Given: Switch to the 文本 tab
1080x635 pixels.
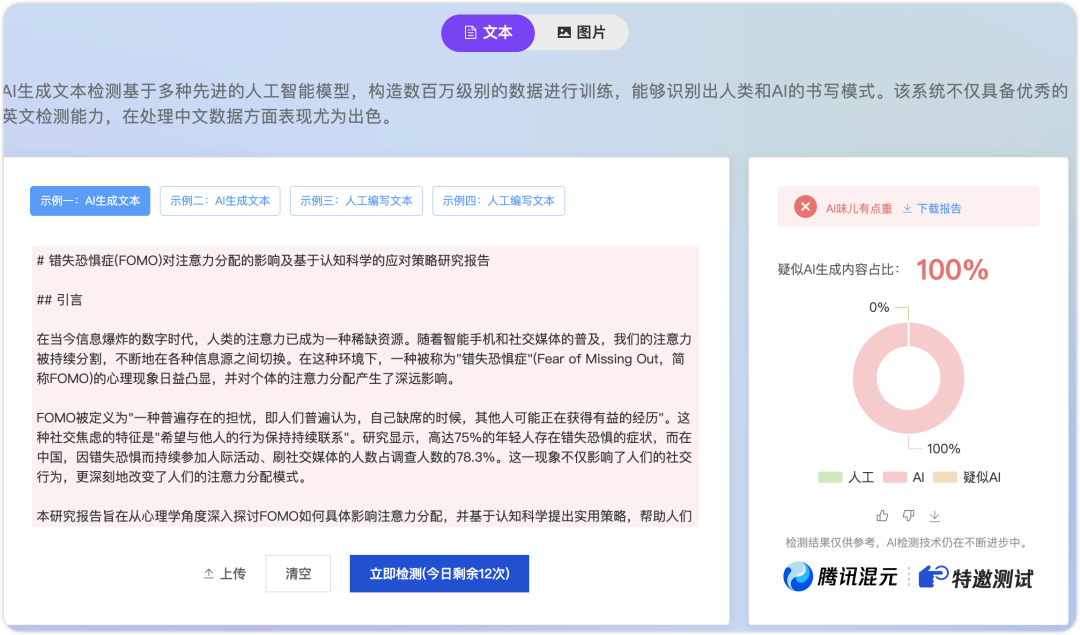Looking at the screenshot, I should click(x=488, y=32).
